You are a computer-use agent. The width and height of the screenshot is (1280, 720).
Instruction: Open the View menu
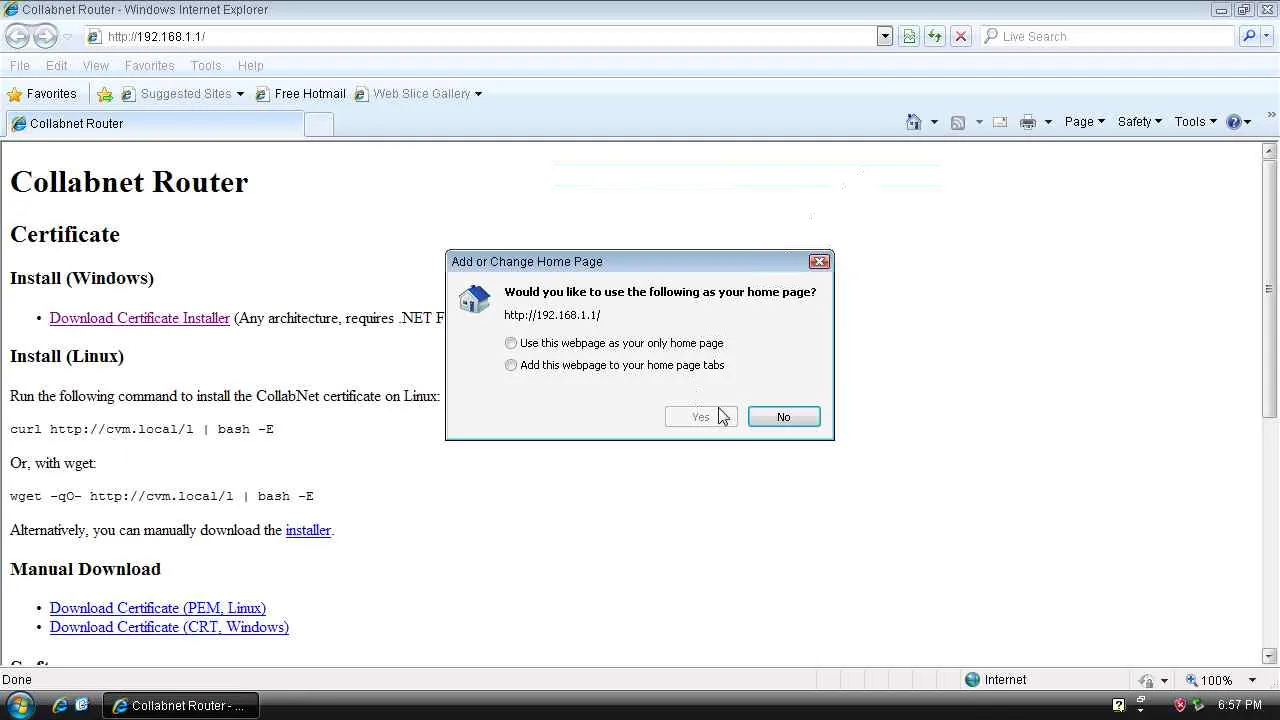point(96,66)
